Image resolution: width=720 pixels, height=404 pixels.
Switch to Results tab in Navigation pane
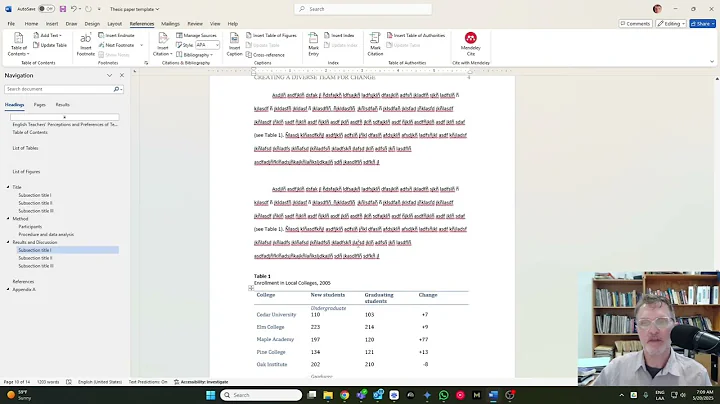point(62,105)
